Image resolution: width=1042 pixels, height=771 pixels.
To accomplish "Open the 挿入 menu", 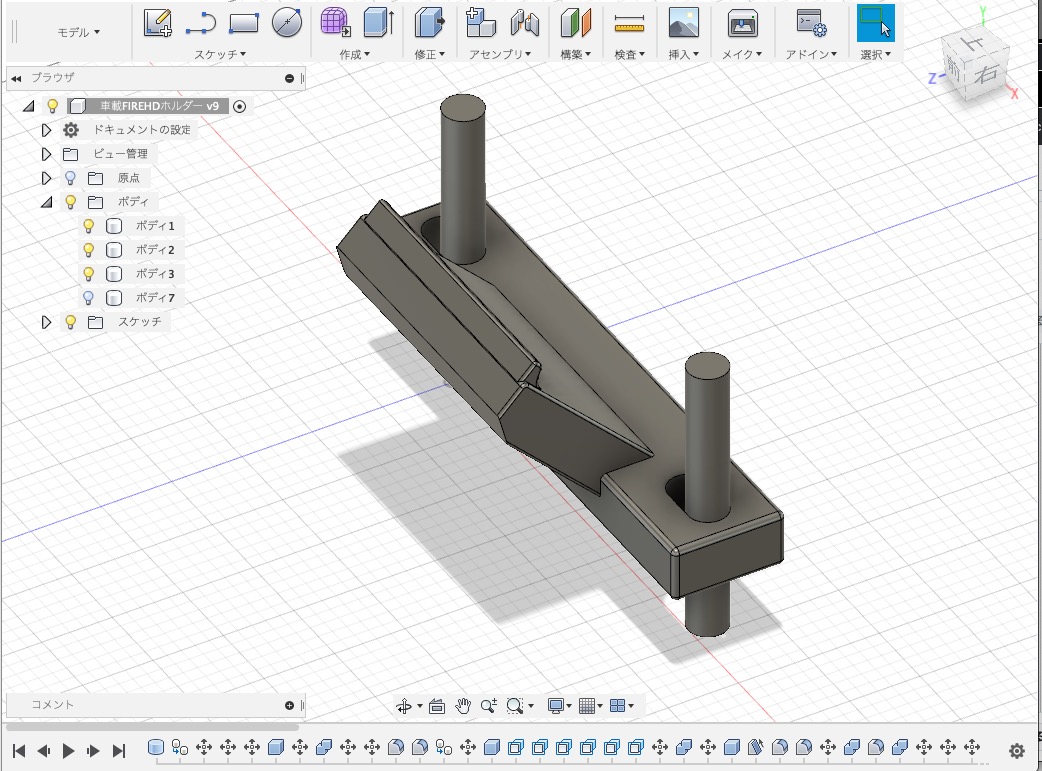I will pos(683,55).
